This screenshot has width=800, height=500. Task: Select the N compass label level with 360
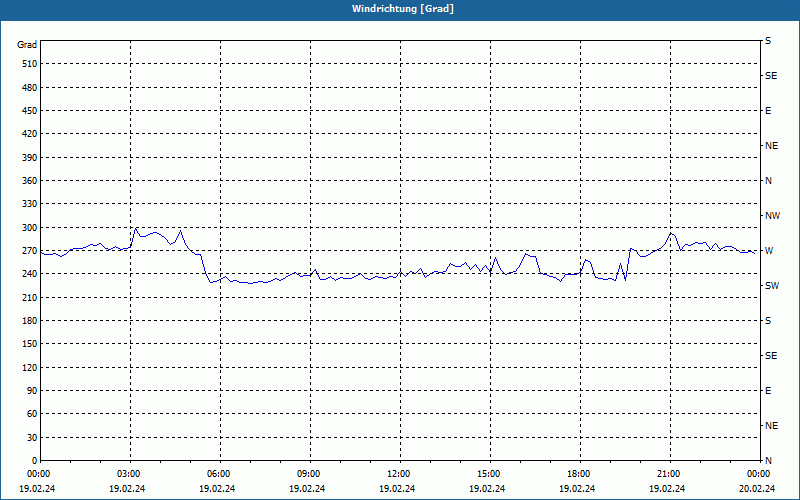click(768, 181)
